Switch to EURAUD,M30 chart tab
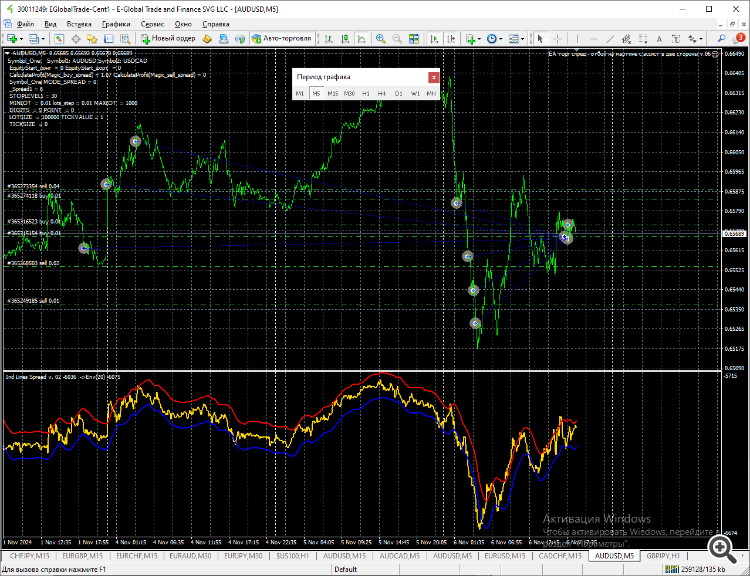Screen dimensions: 750x576 pyautogui.click(x=190, y=556)
